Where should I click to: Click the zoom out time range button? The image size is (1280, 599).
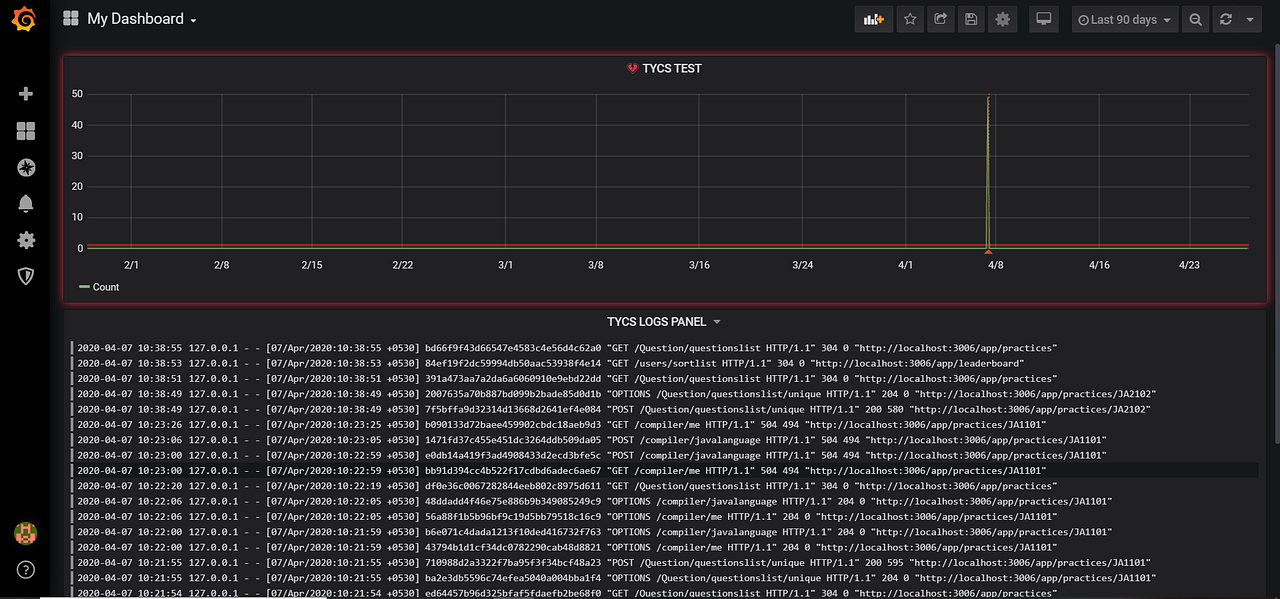pos(1195,18)
